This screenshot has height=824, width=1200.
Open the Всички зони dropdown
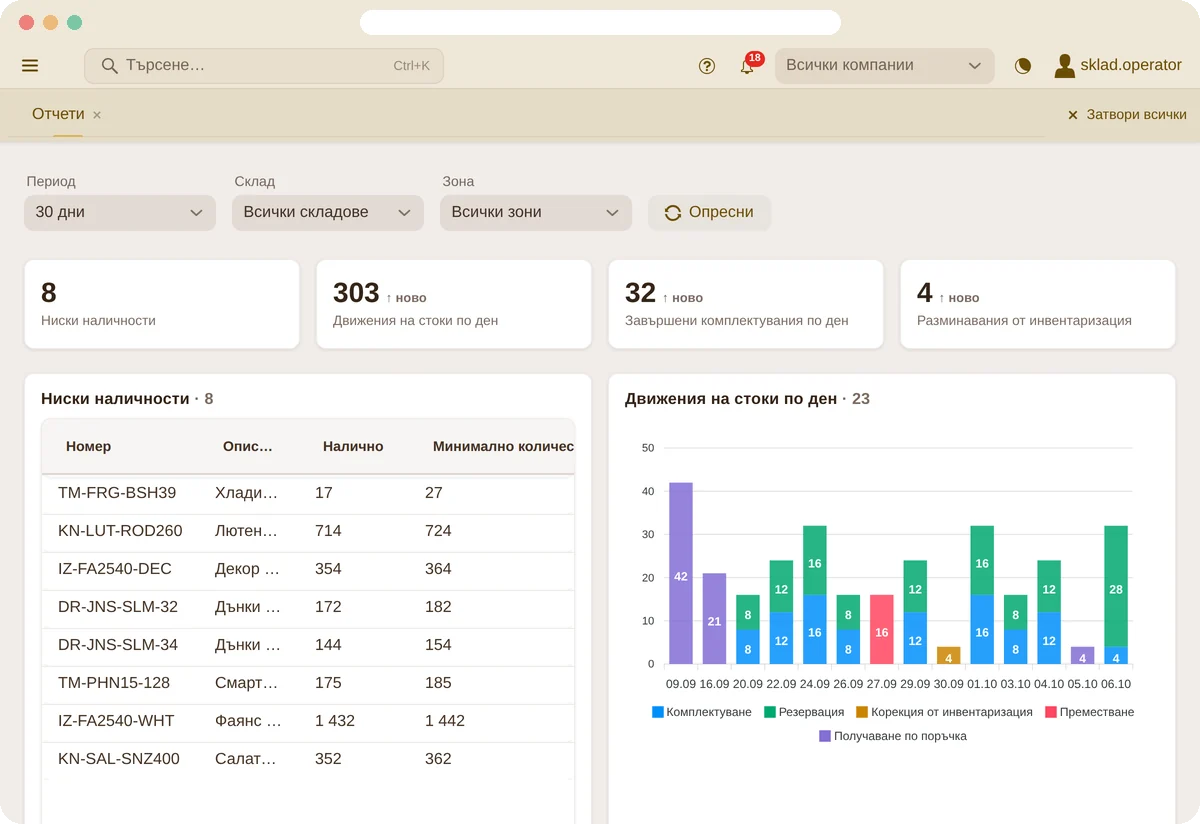[x=536, y=213]
